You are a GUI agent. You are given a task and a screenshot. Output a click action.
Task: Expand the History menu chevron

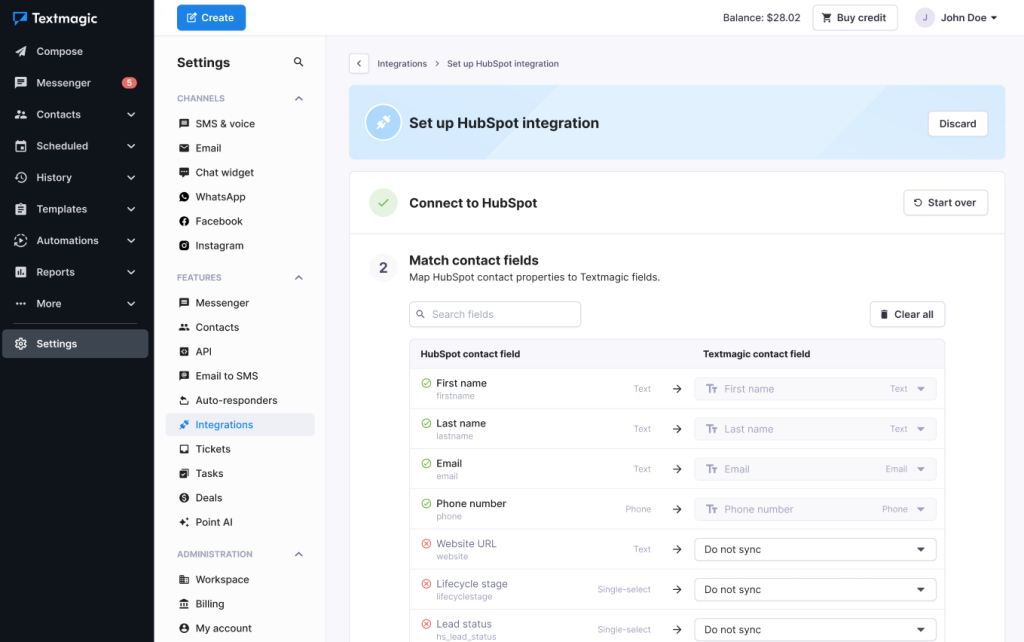(x=131, y=178)
